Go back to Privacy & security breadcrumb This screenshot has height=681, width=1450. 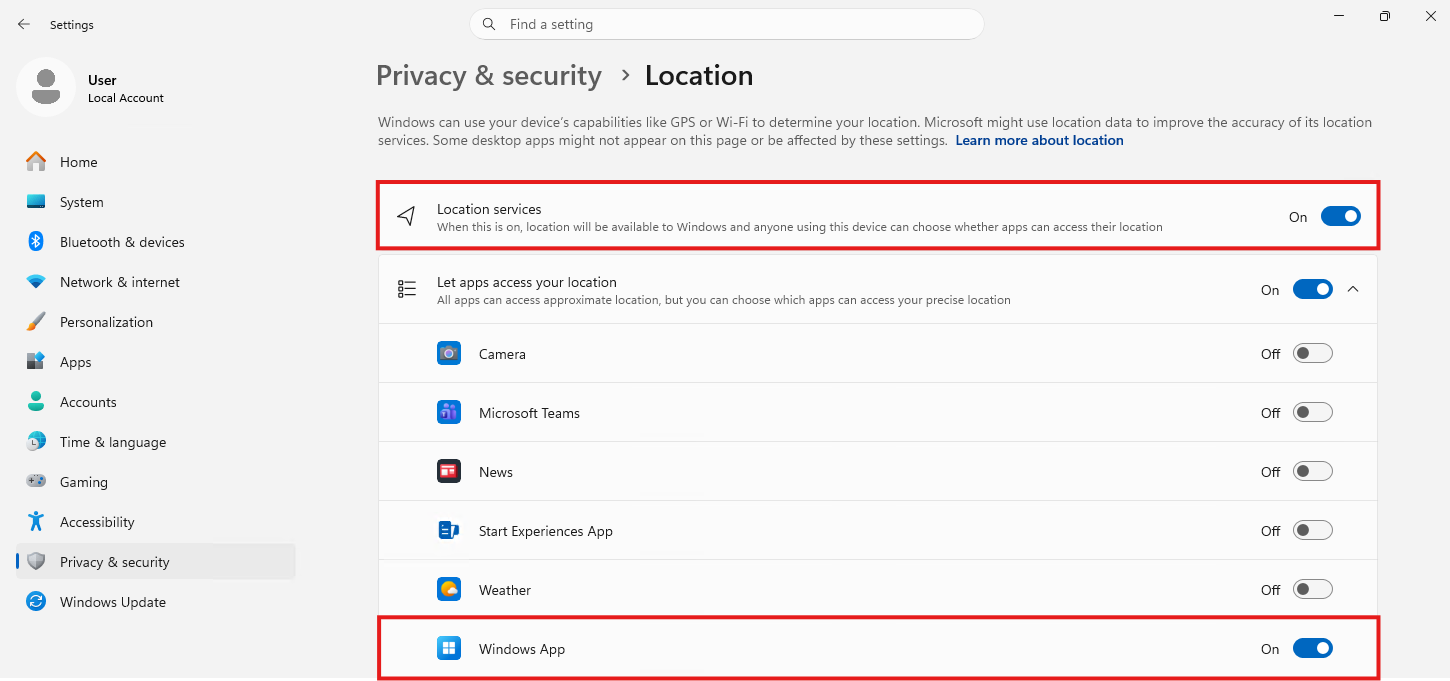click(x=489, y=76)
